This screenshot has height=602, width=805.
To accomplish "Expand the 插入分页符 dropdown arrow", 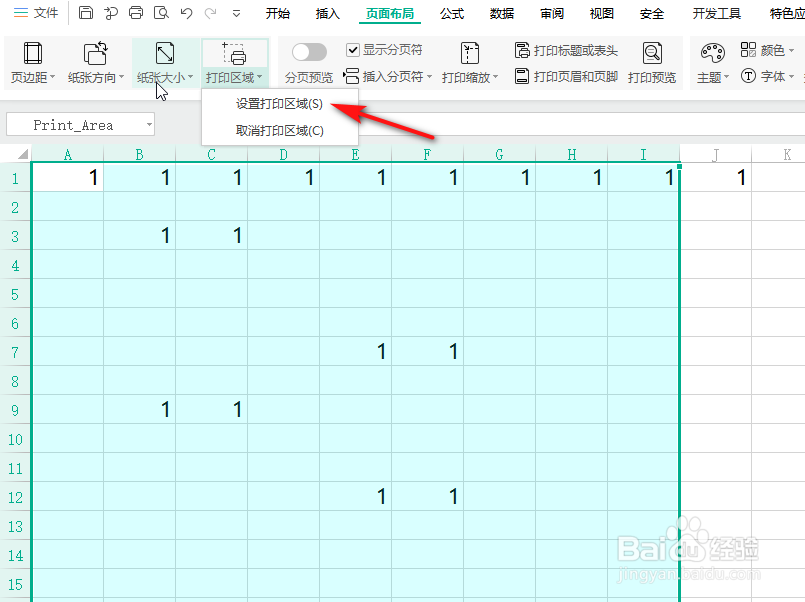I will click(x=429, y=77).
